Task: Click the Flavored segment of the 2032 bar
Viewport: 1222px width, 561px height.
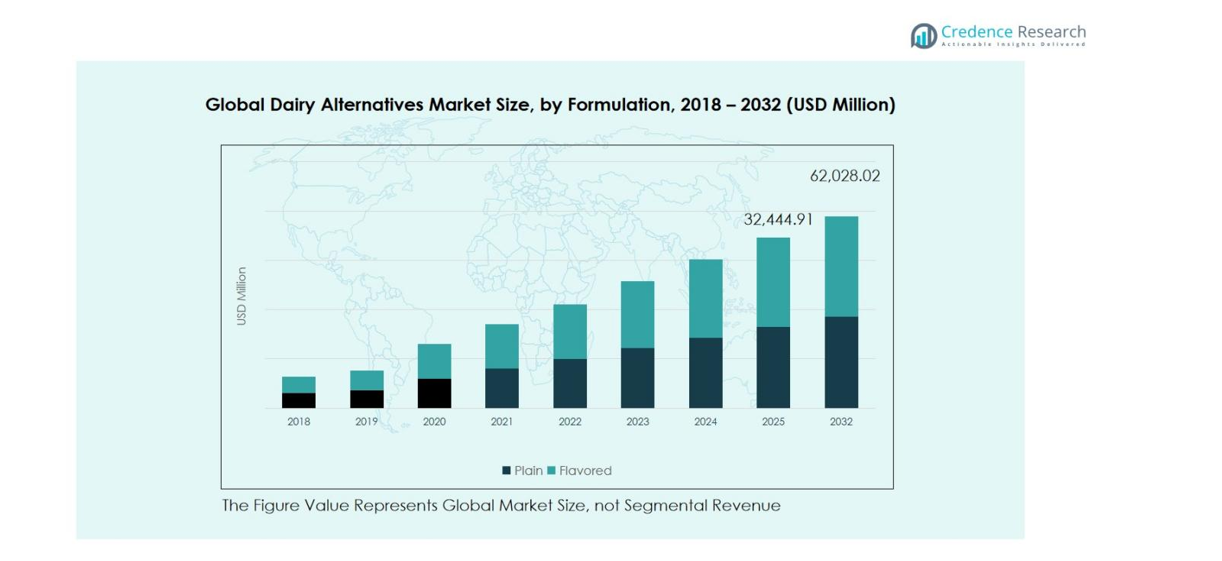Action: 841,266
